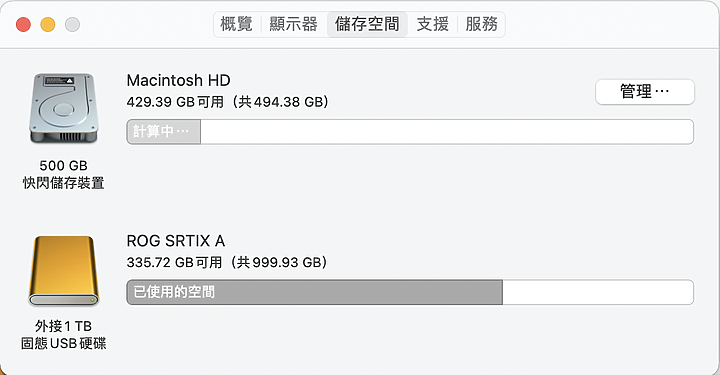Open the 顯示器 tab

[x=293, y=24]
